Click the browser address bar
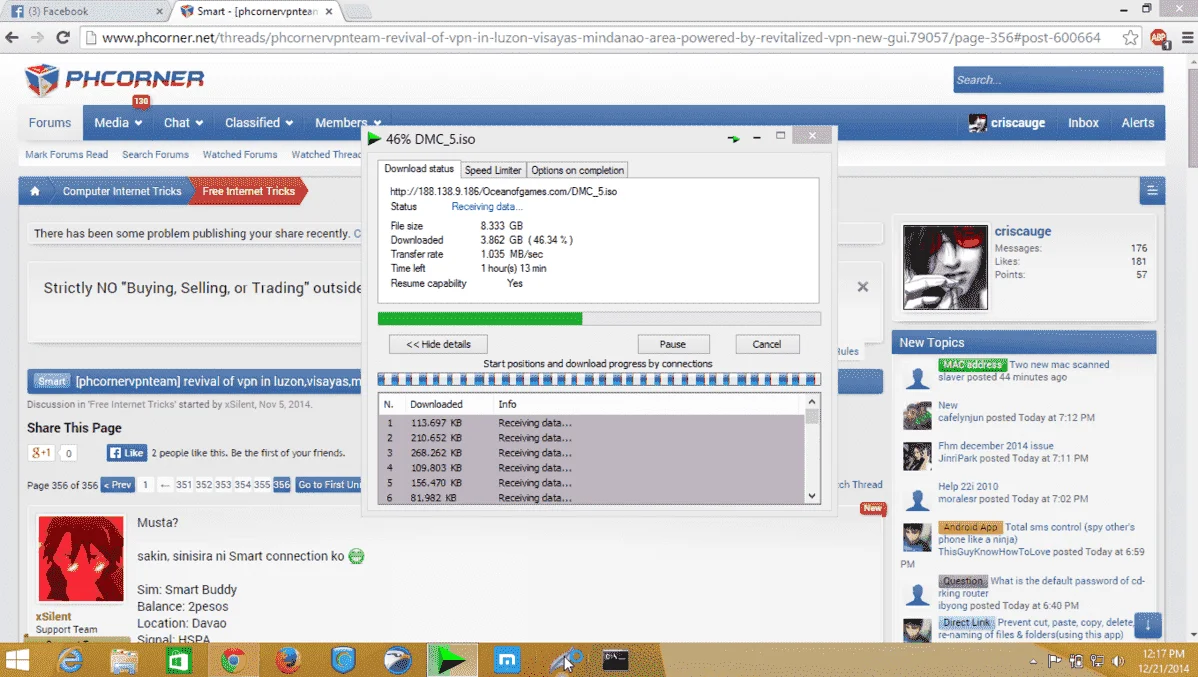The height and width of the screenshot is (677, 1198). pos(601,37)
